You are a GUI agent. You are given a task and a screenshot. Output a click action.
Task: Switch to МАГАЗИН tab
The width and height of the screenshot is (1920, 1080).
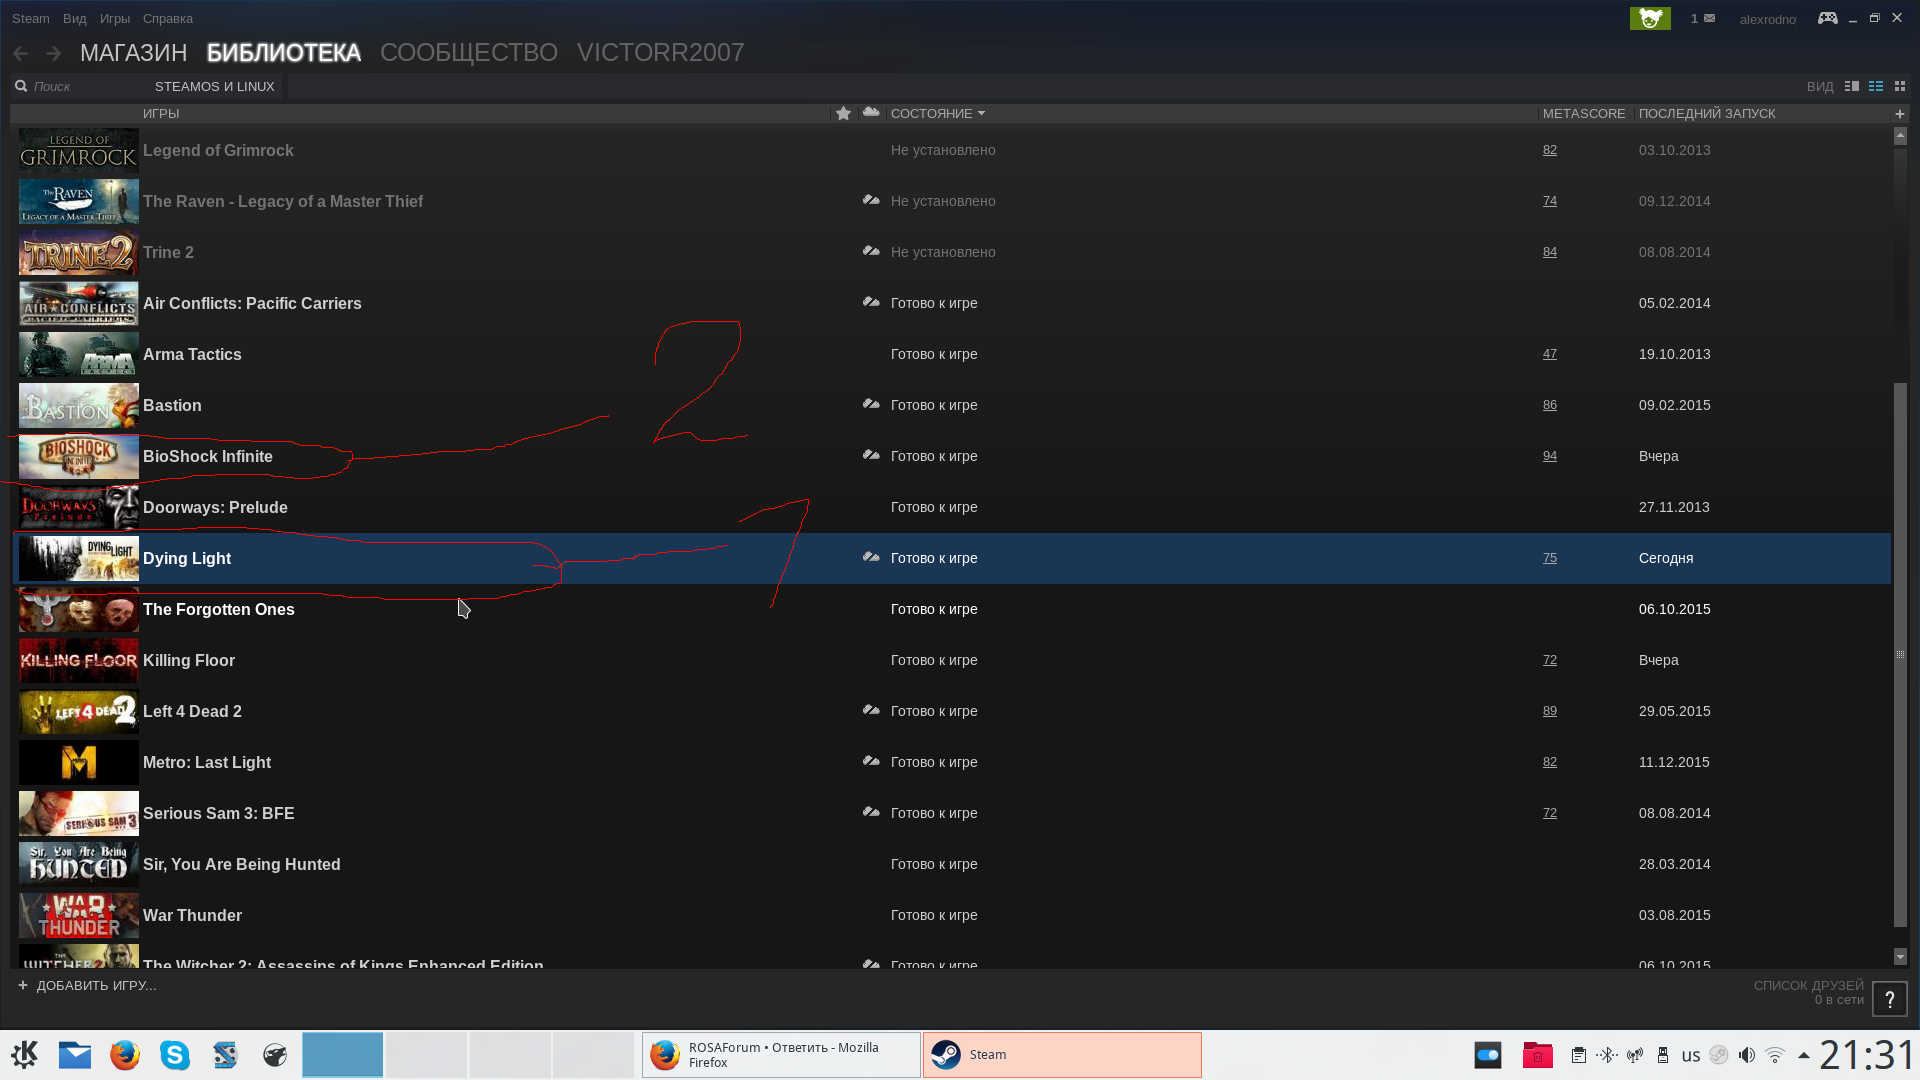point(133,53)
